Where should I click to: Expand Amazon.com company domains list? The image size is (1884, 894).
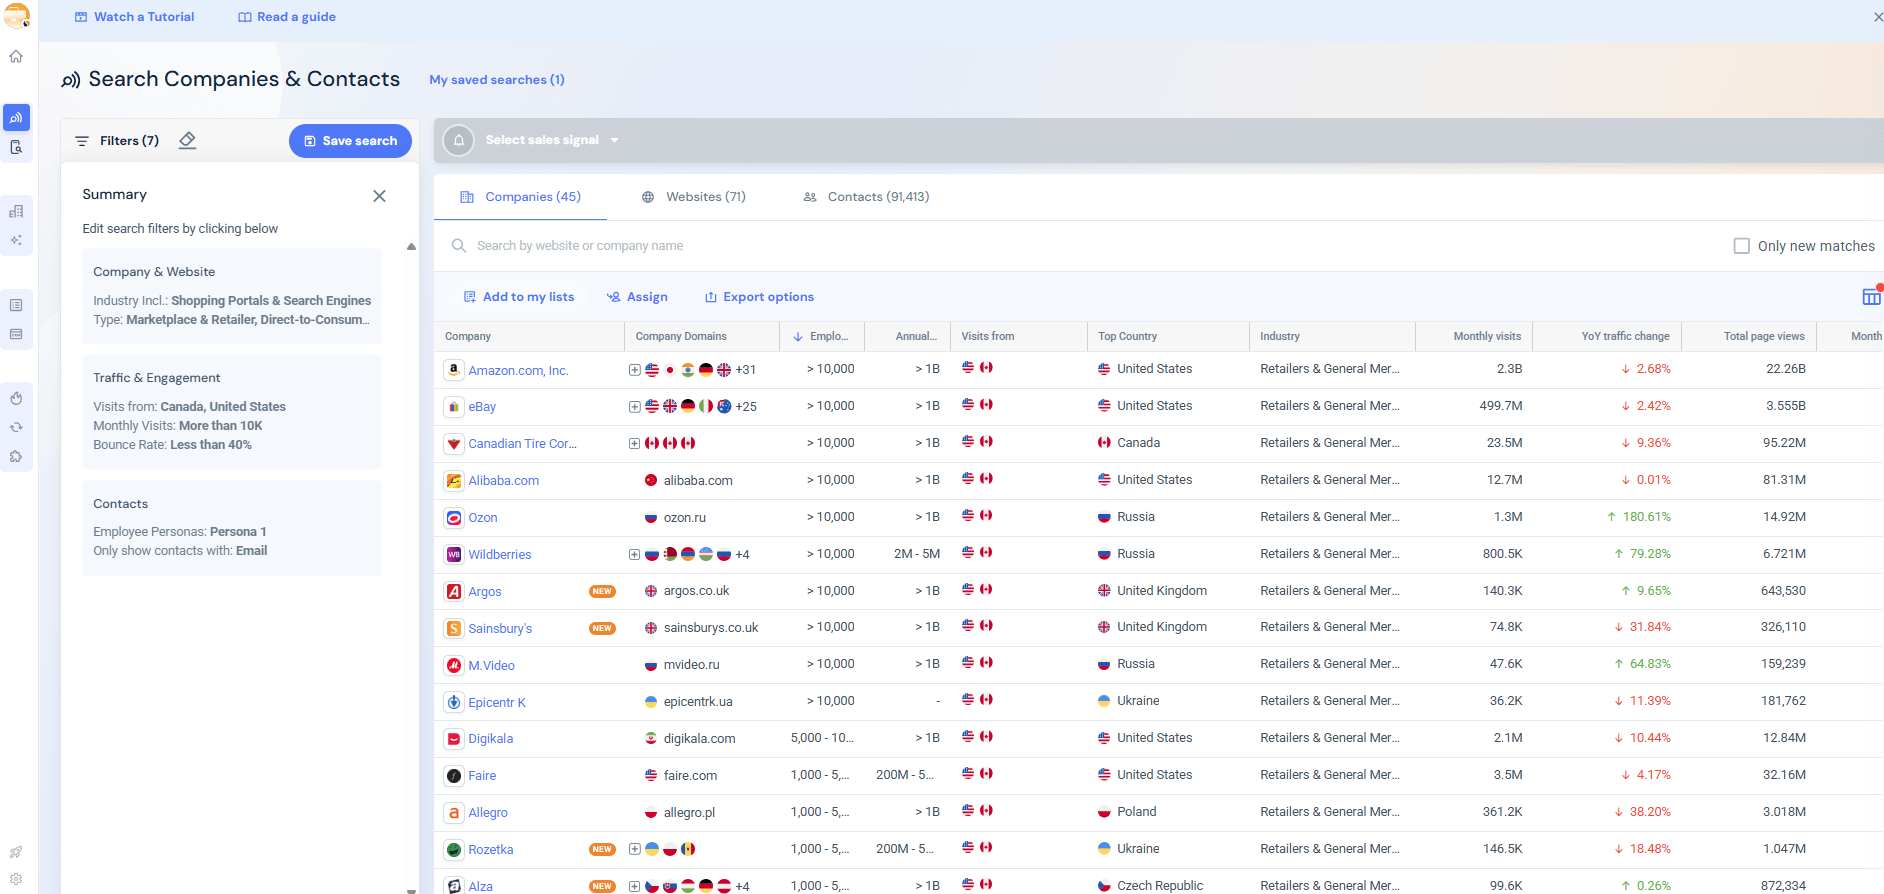coord(634,370)
